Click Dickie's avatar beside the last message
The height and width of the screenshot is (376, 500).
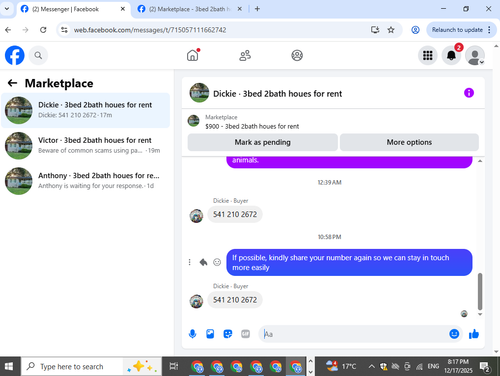click(196, 301)
